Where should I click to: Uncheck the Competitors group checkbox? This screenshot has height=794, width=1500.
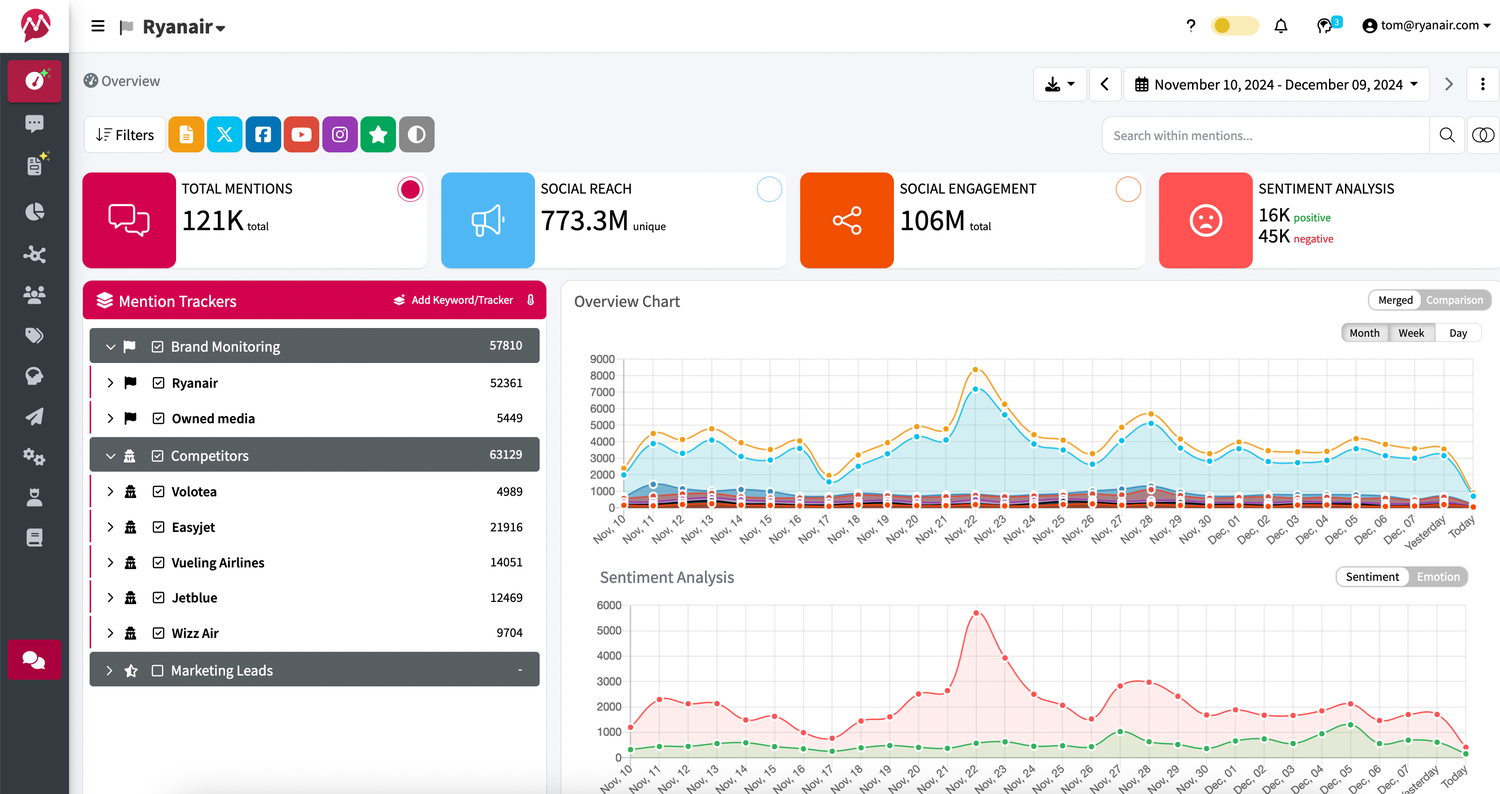pyautogui.click(x=157, y=456)
